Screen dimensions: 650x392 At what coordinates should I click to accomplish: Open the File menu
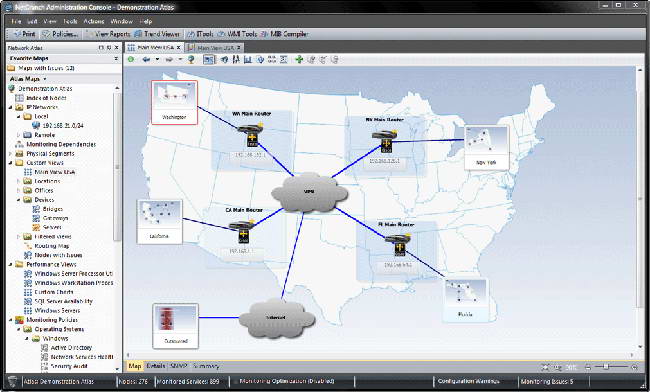coord(16,21)
